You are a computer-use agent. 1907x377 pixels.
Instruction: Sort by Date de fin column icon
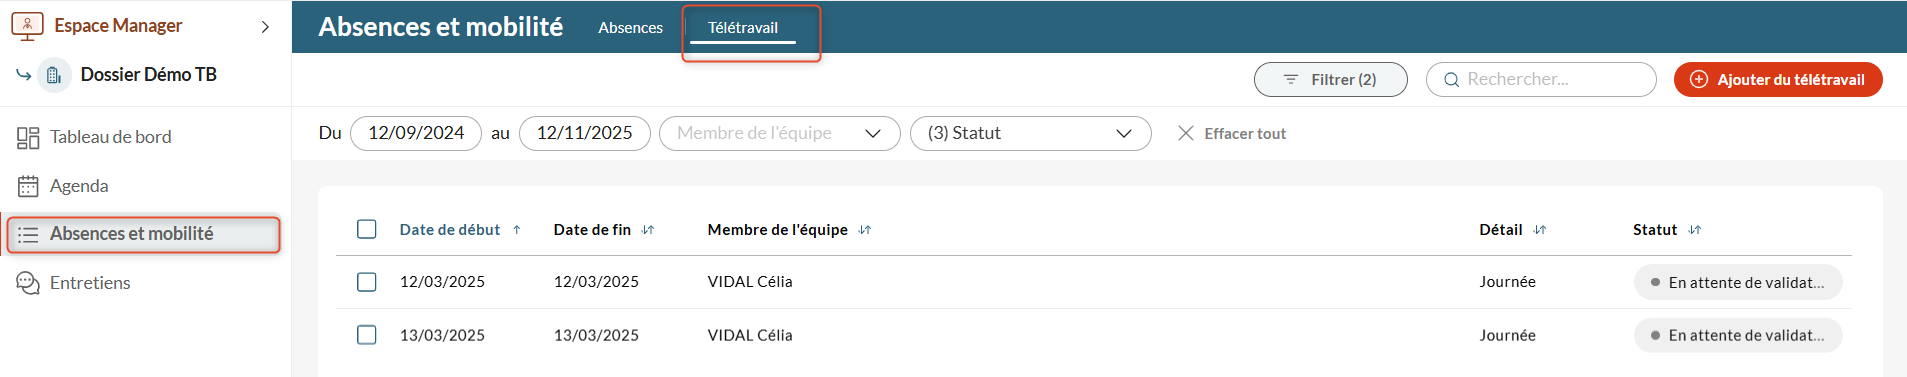(x=648, y=230)
